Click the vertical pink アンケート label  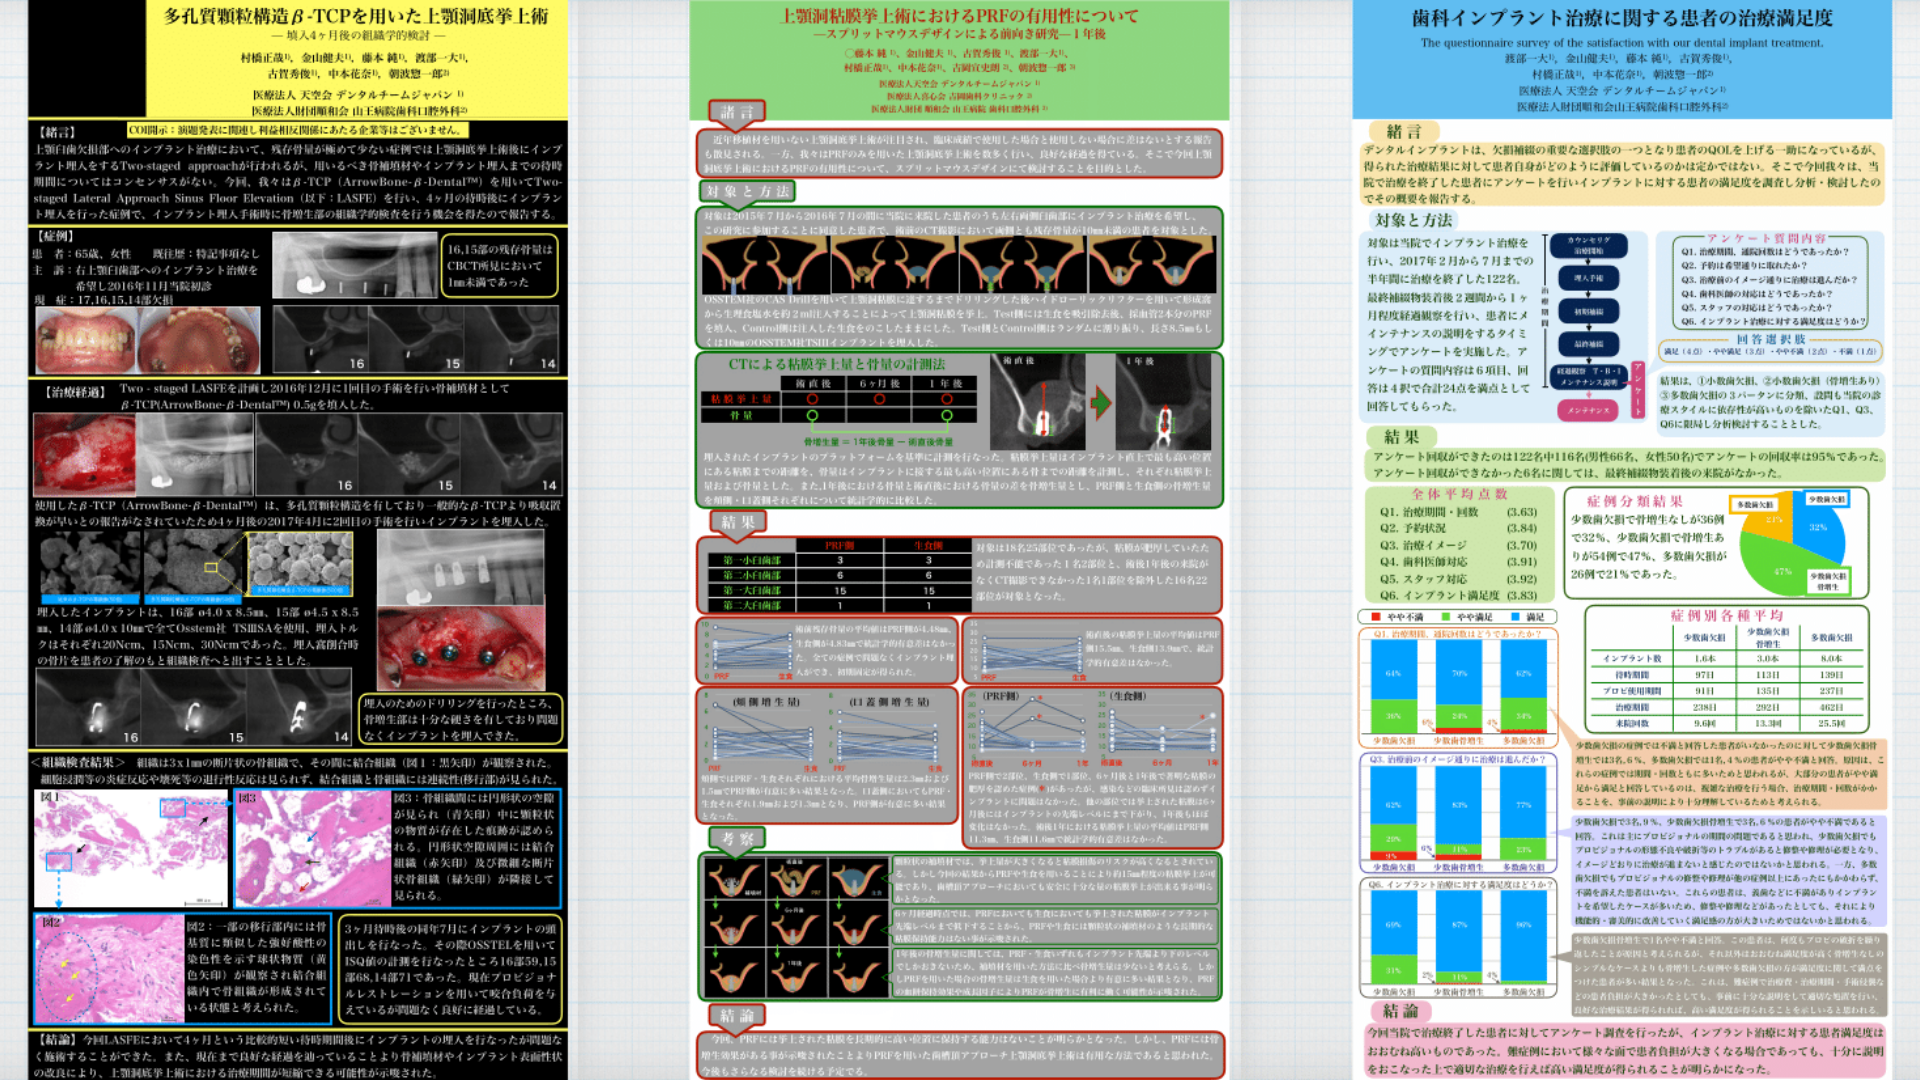pos(1638,390)
